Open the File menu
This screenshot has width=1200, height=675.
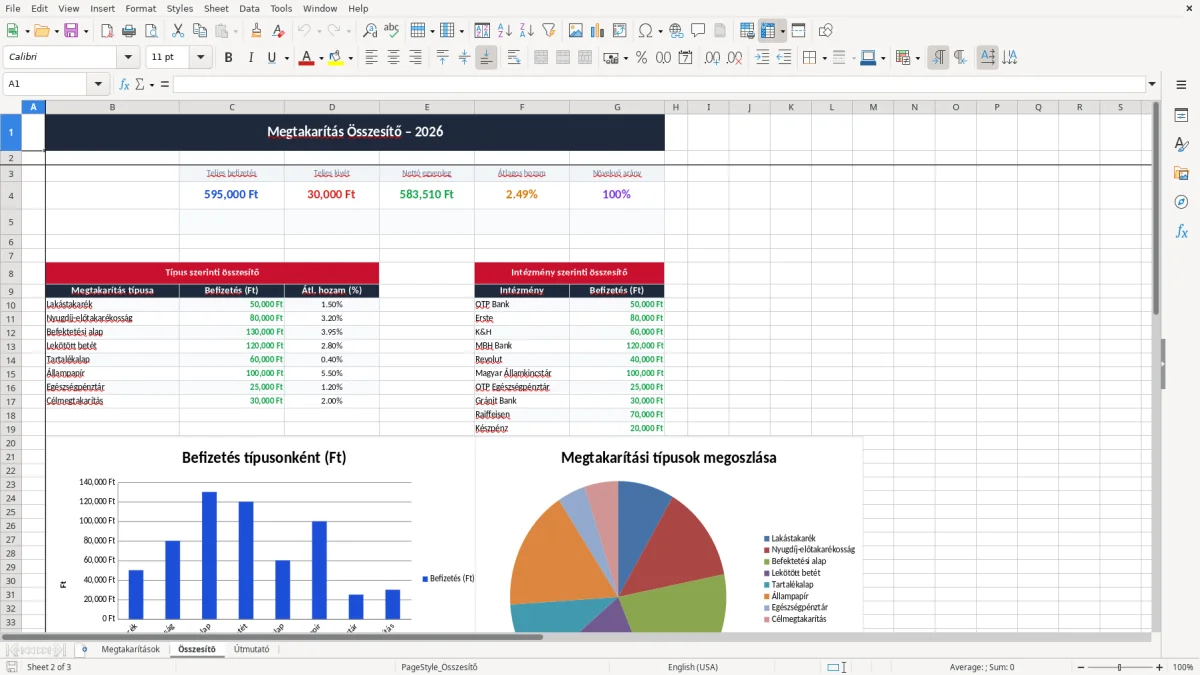[13, 8]
